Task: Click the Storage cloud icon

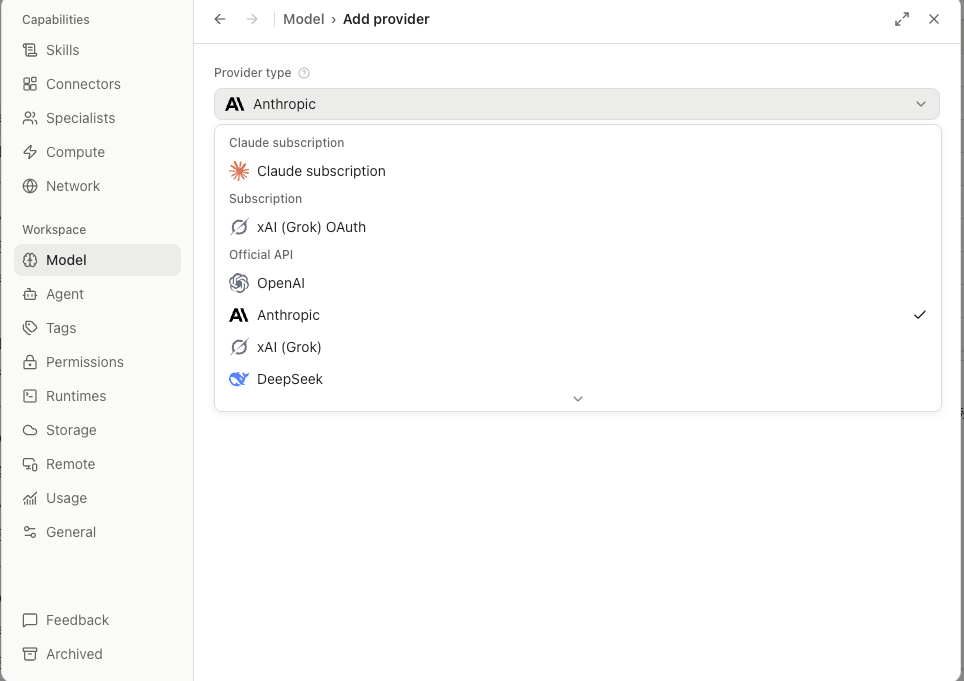Action: [x=30, y=430]
